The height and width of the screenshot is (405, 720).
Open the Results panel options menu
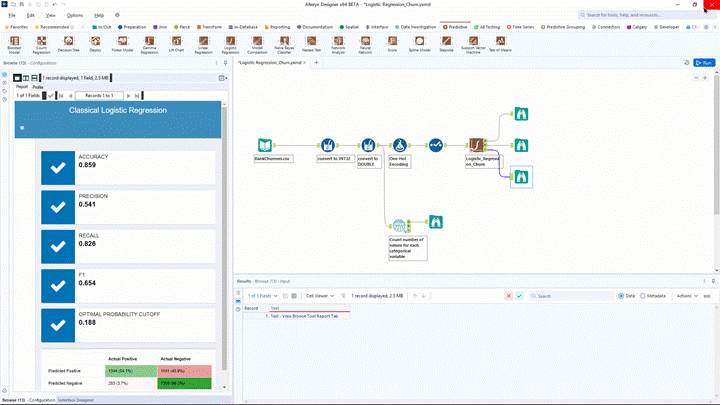[x=704, y=281]
